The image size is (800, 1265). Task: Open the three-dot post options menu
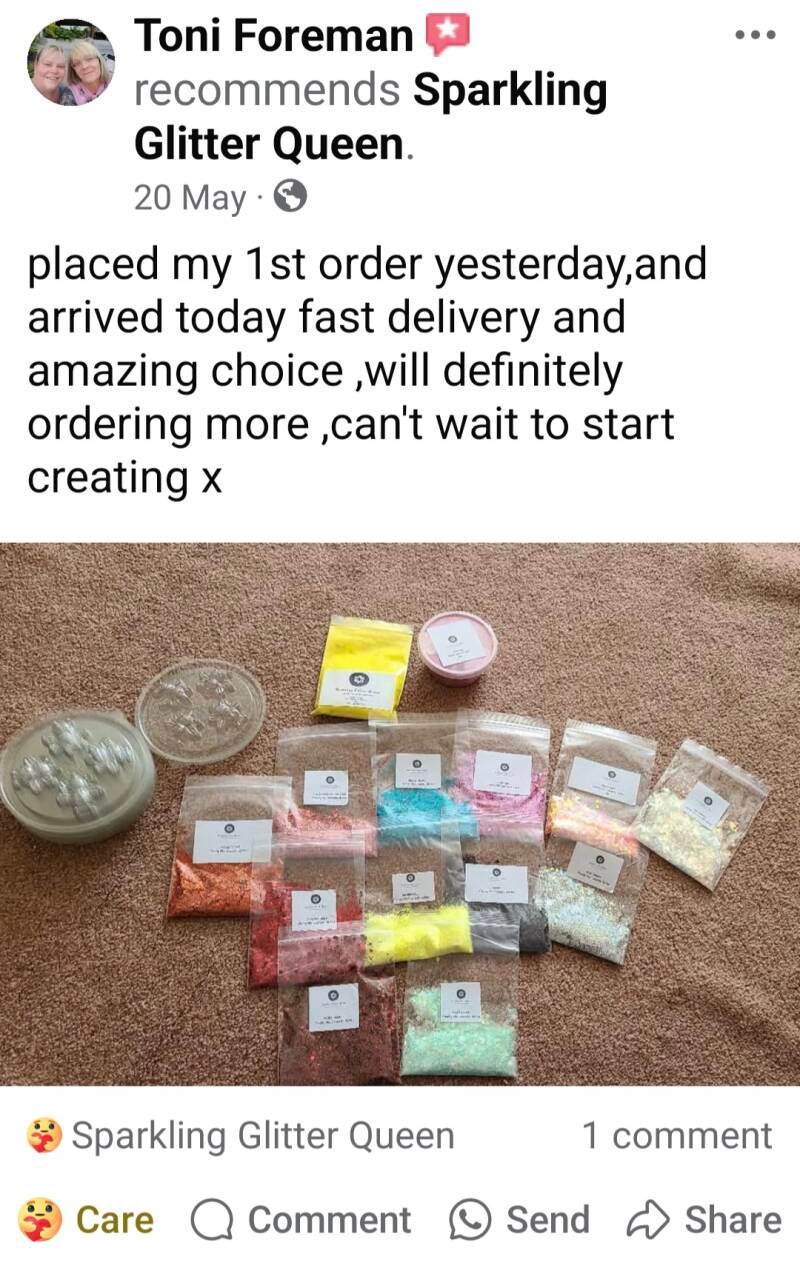click(x=755, y=35)
